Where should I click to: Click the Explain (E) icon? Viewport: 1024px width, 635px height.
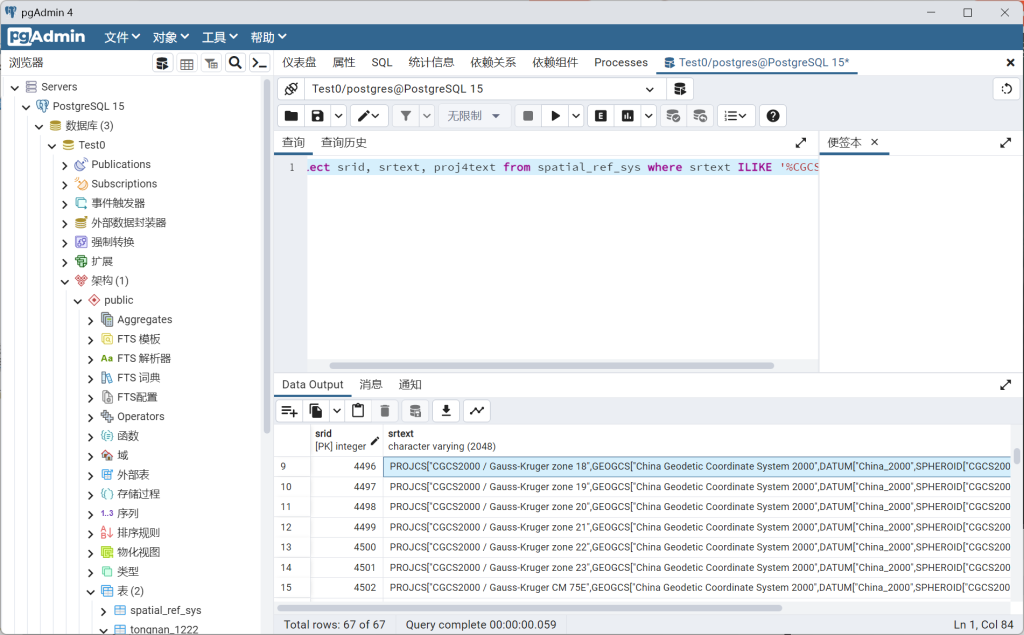coord(601,116)
